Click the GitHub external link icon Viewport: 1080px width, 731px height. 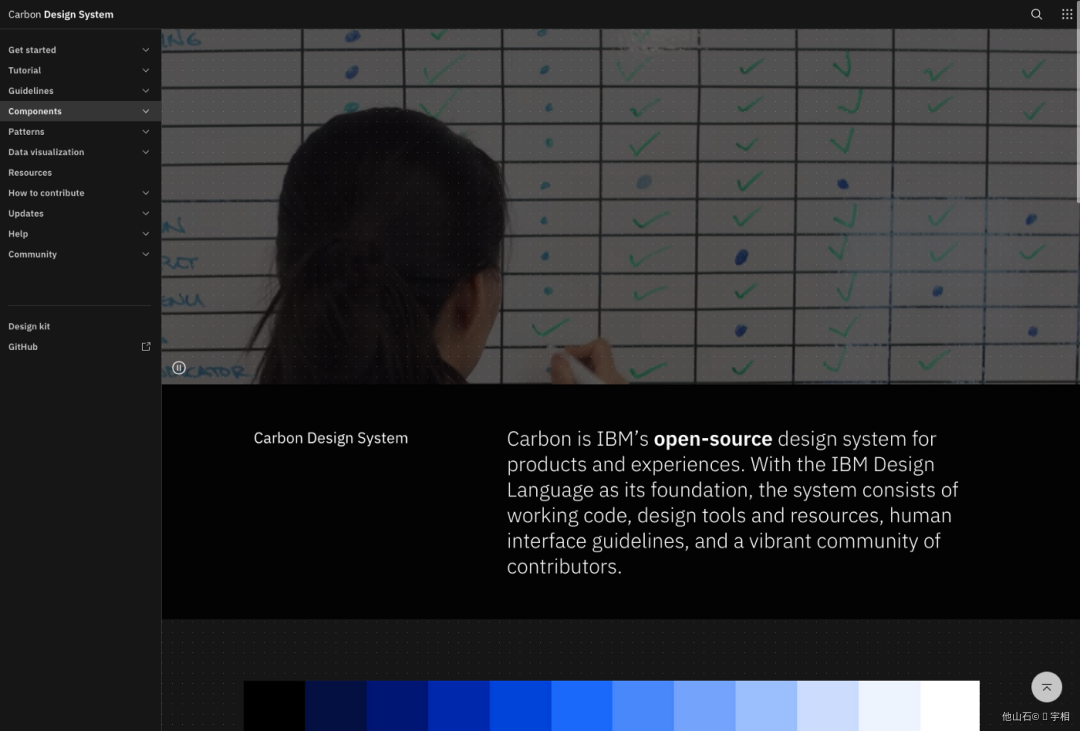coord(146,347)
